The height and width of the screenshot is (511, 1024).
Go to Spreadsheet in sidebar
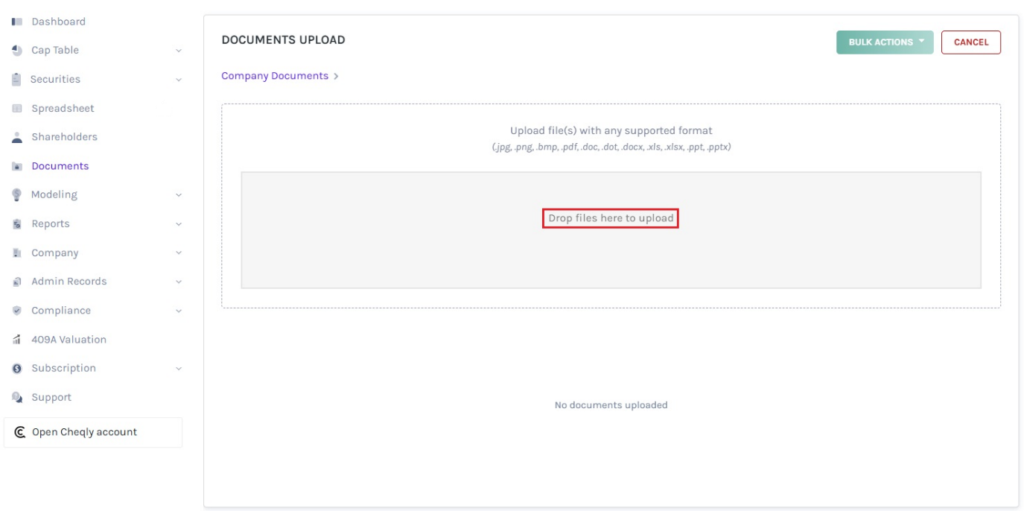(x=63, y=108)
